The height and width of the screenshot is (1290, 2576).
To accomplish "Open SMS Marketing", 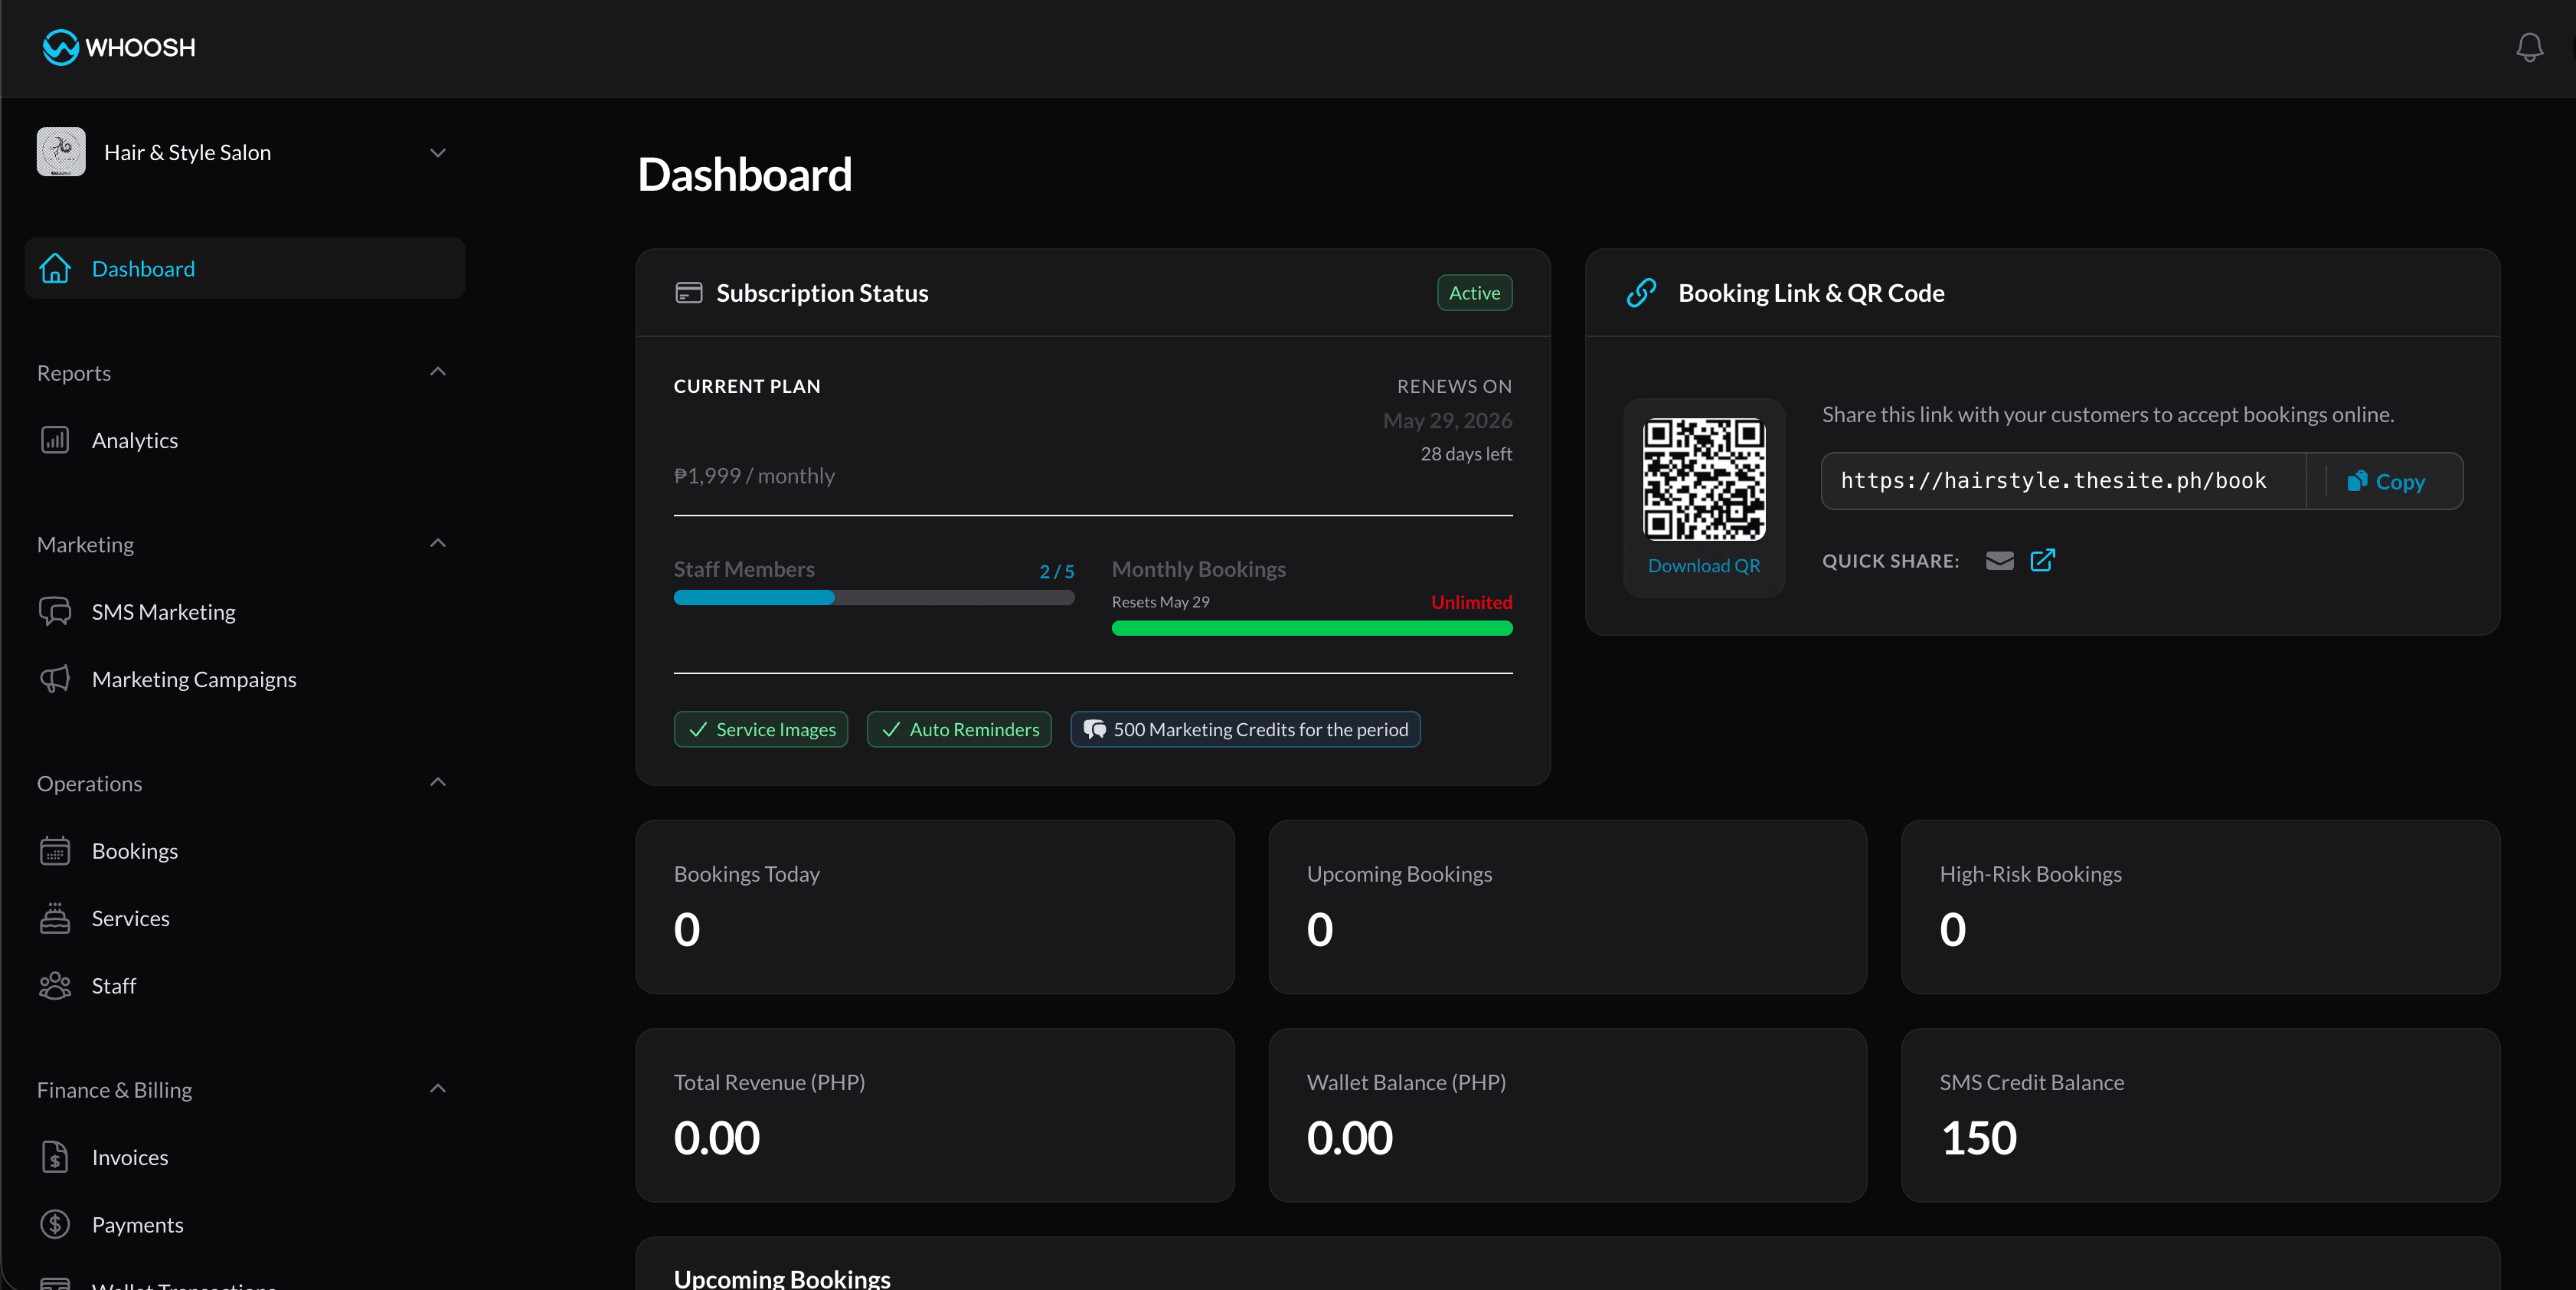I will point(164,611).
